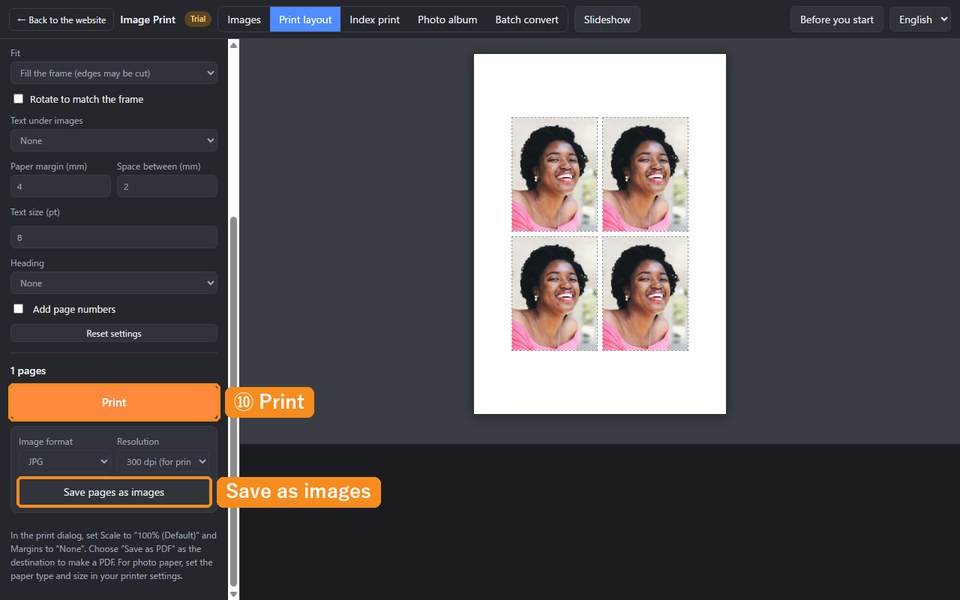Click the orange Print button
The image size is (960, 600).
[x=114, y=402]
